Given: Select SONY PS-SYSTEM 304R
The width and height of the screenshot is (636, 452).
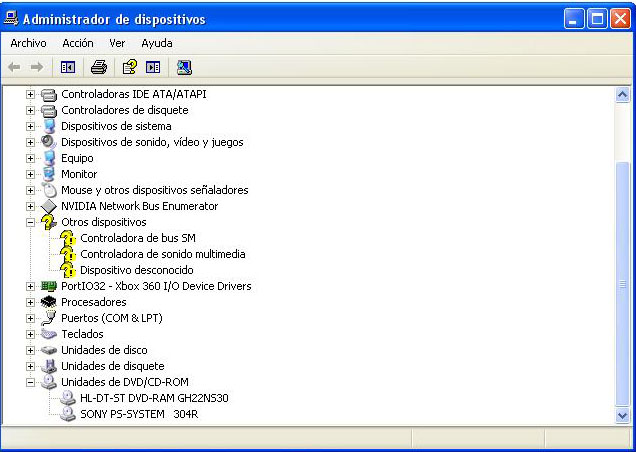Looking at the screenshot, I should [139, 414].
